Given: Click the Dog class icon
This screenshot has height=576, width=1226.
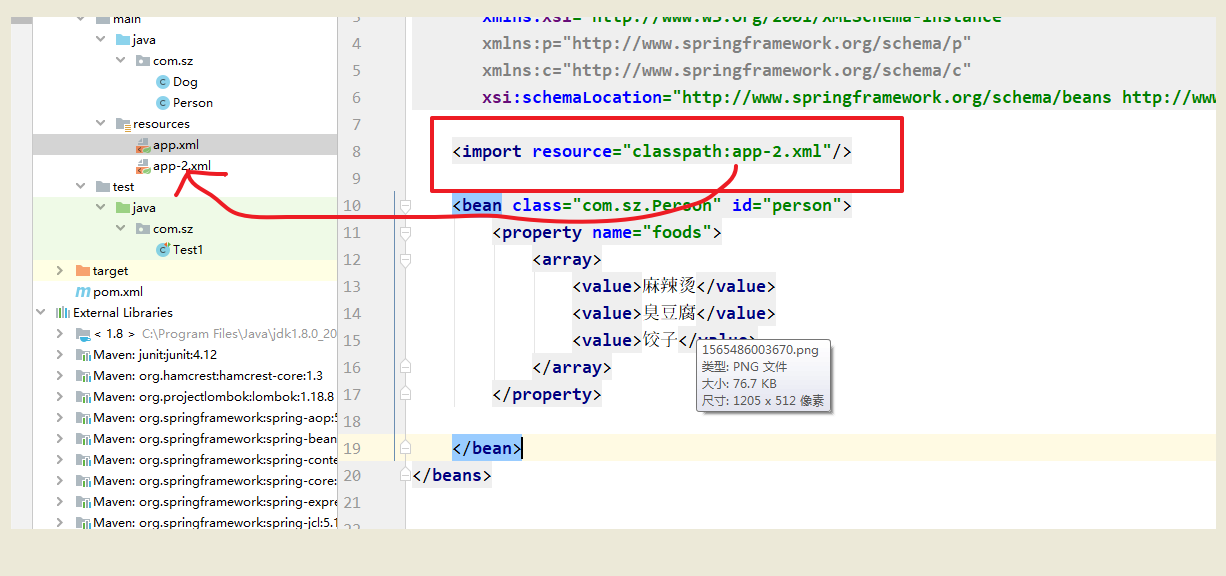Looking at the screenshot, I should (x=163, y=82).
